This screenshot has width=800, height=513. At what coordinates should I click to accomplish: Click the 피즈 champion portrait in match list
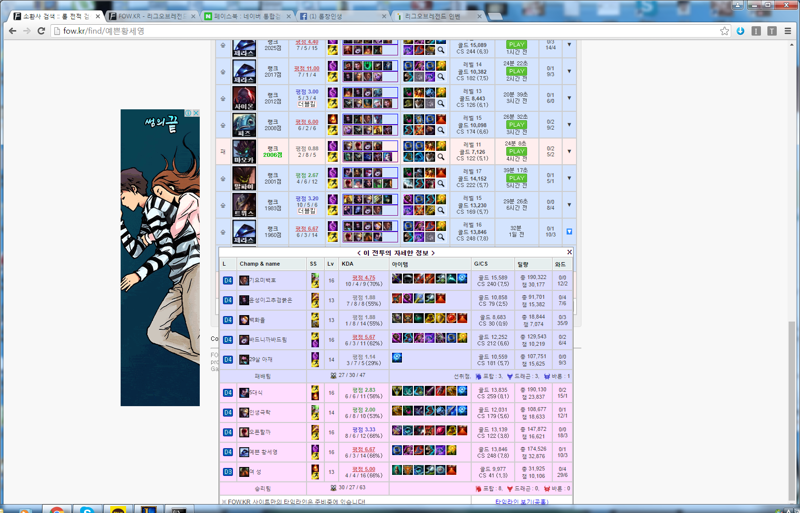tap(244, 125)
